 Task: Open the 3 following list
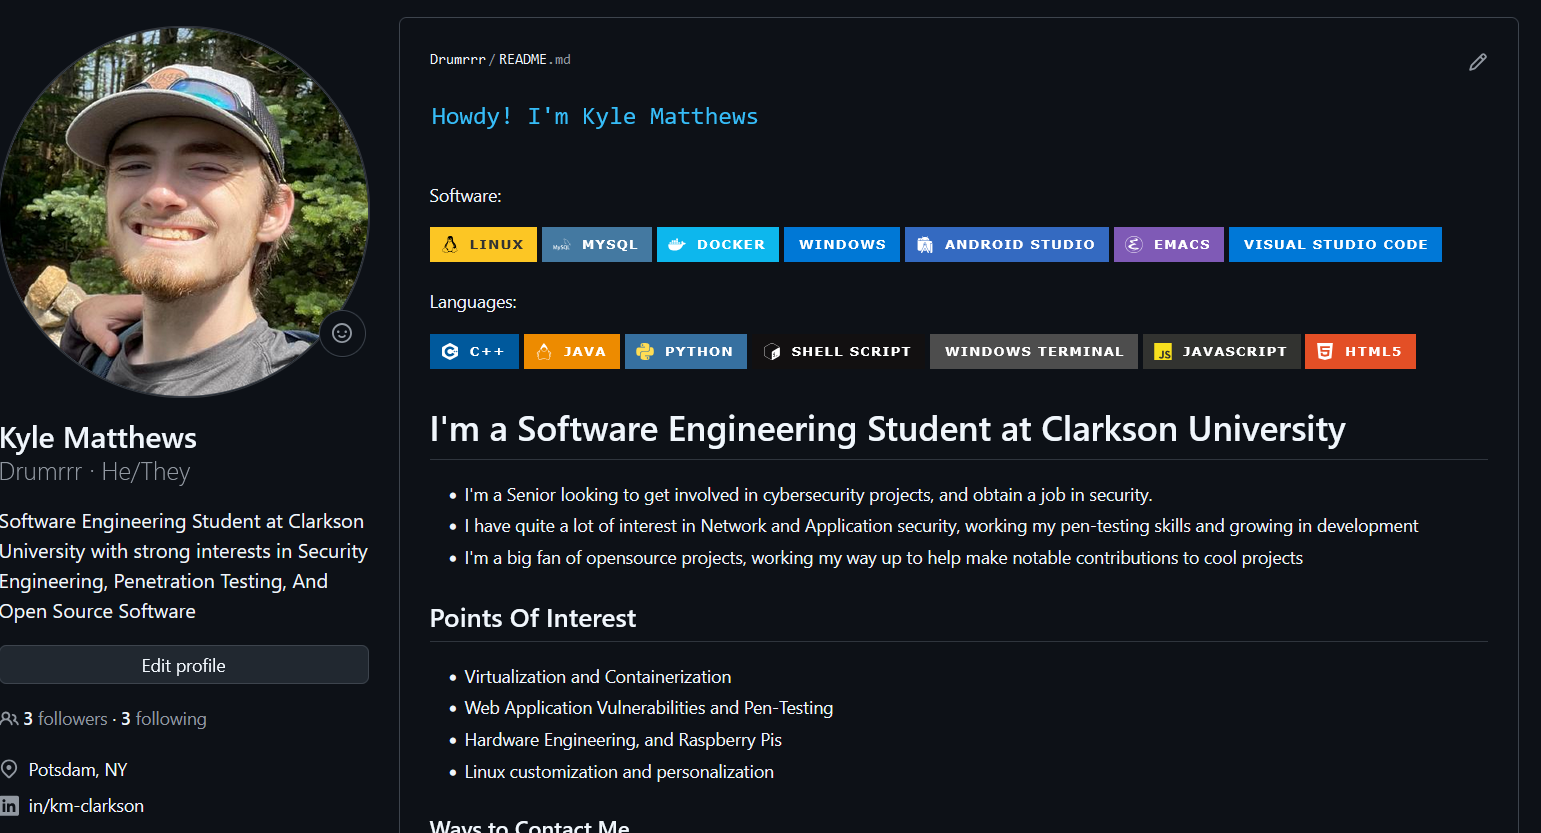164,719
